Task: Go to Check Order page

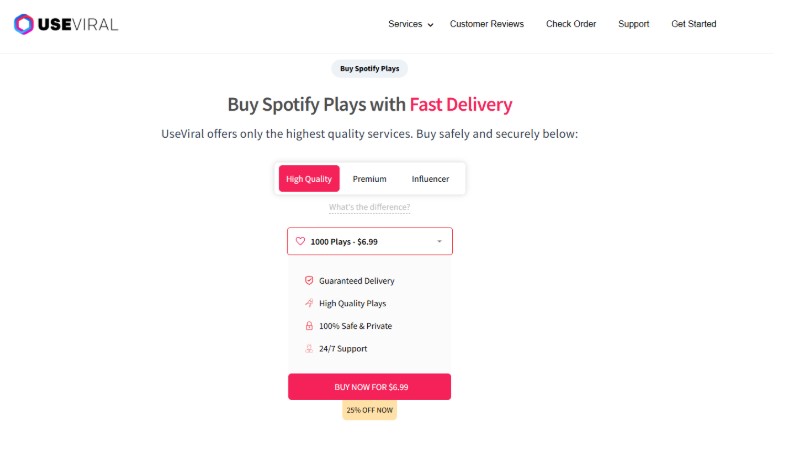Action: click(570, 24)
